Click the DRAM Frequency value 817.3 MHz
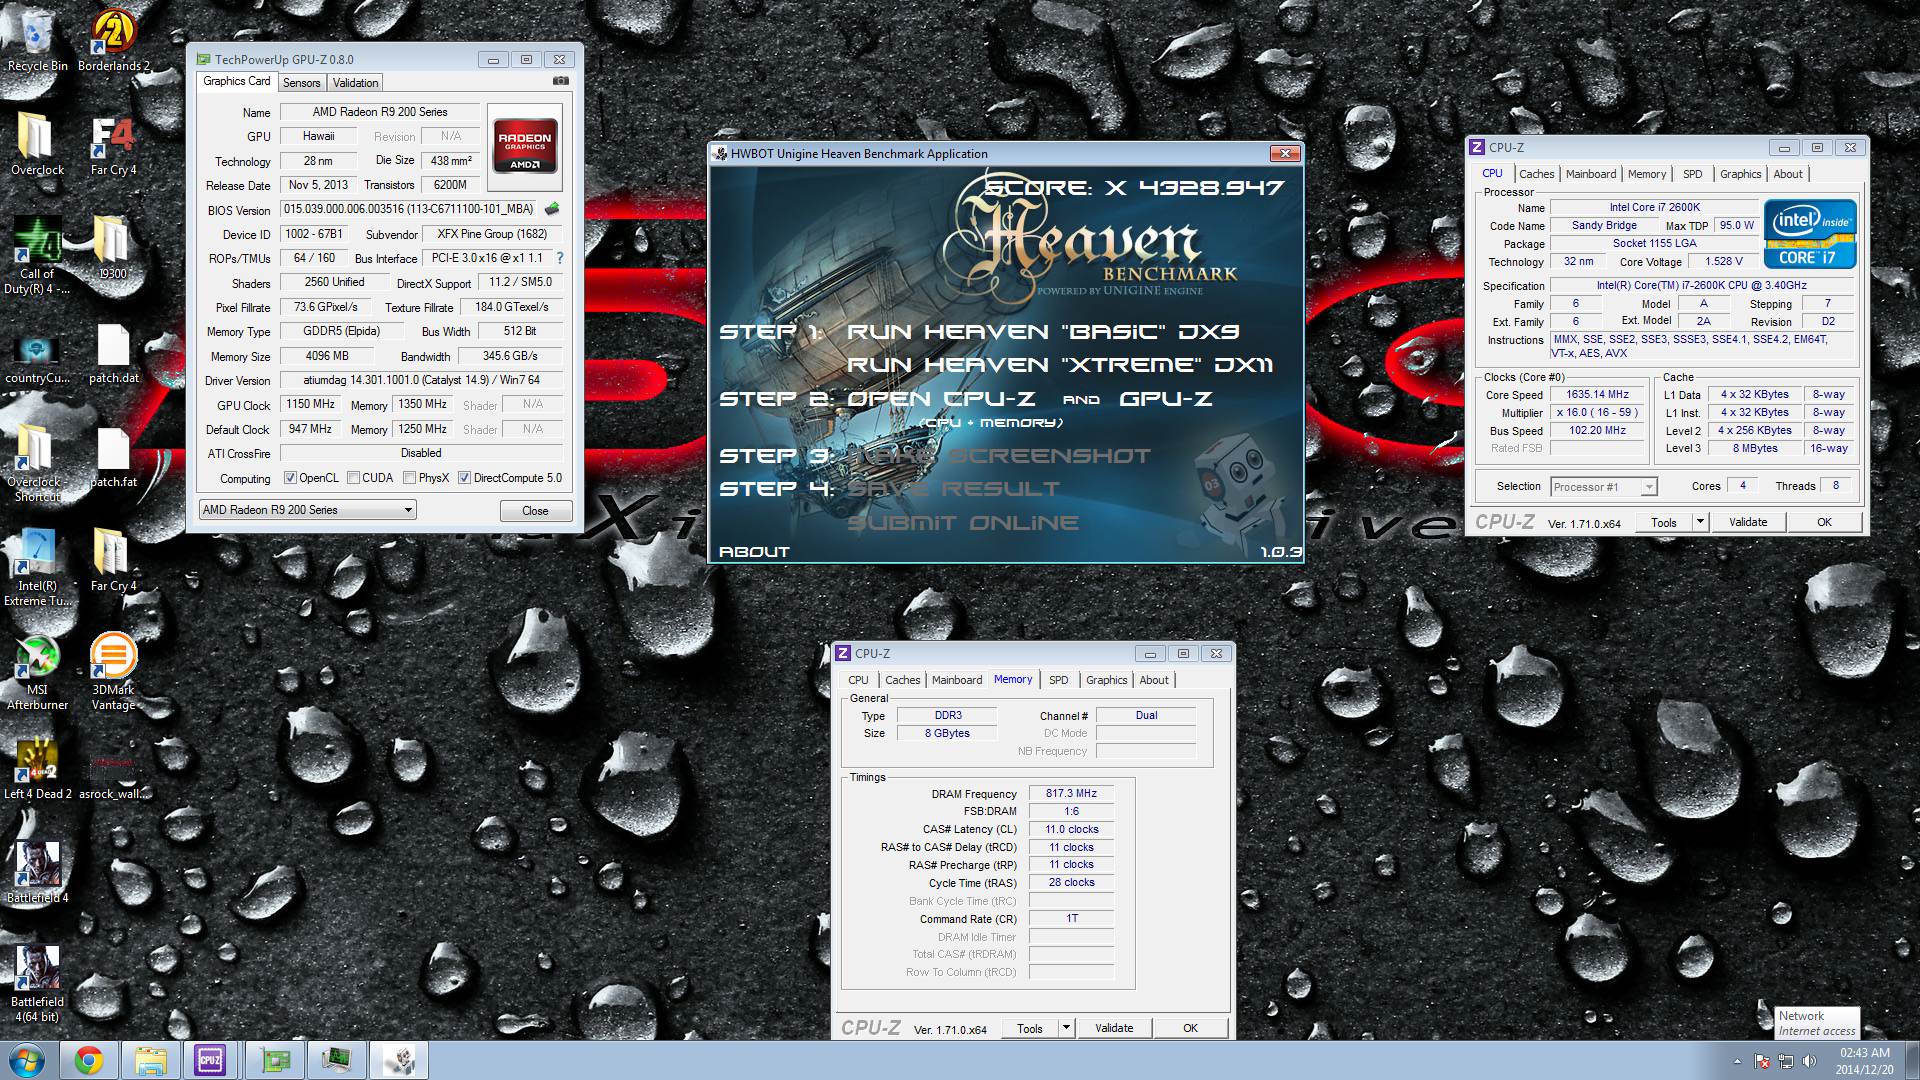 1071,793
